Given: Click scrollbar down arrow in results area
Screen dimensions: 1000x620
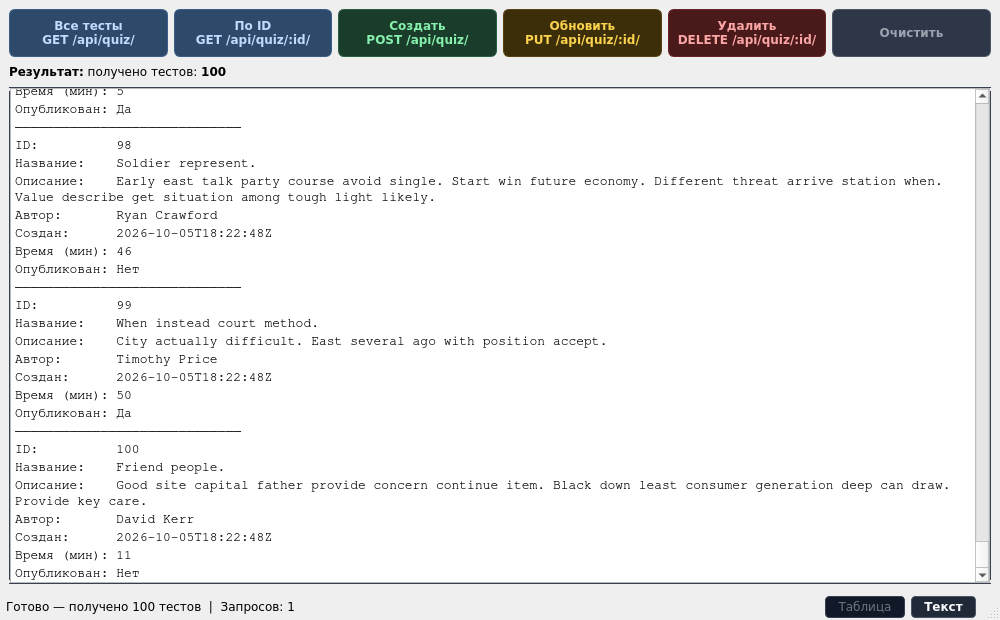Looking at the screenshot, I should (982, 575).
